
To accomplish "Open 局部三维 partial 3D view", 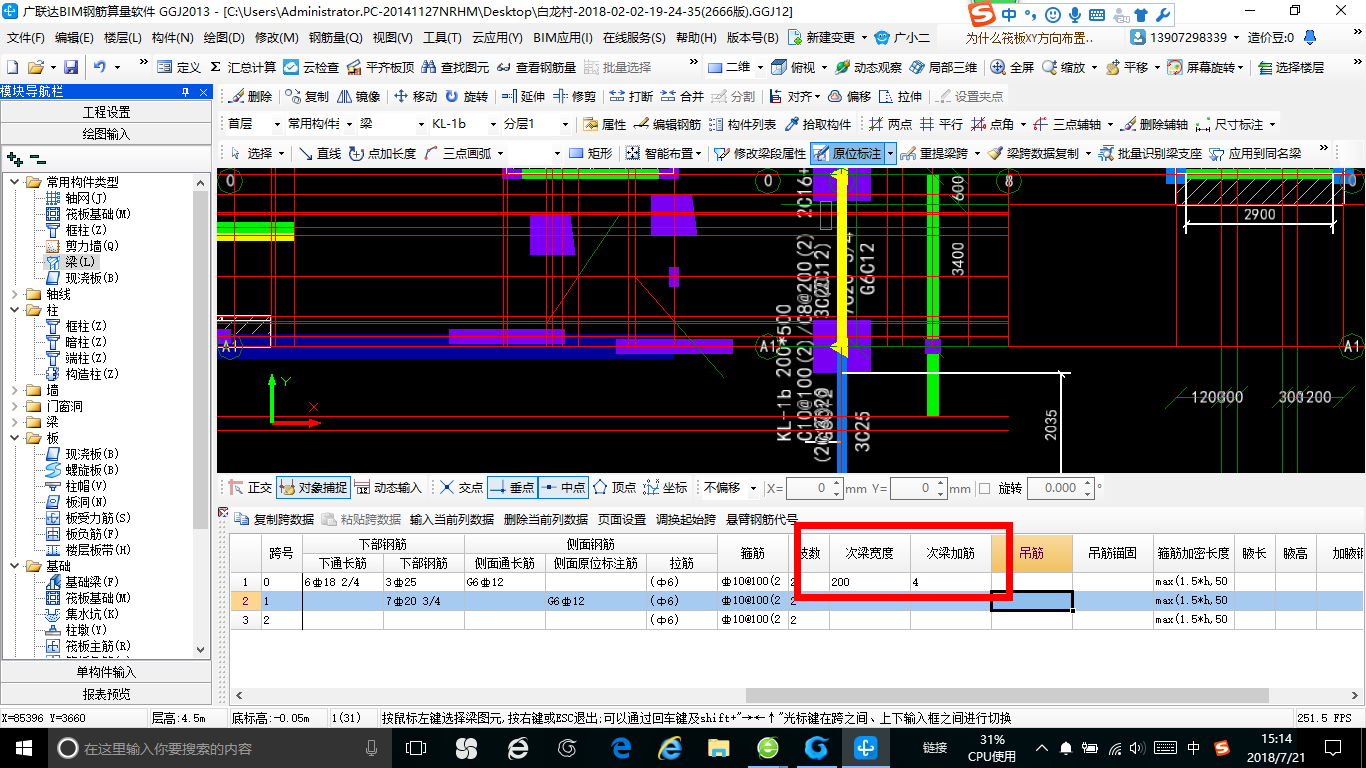I will click(x=943, y=67).
